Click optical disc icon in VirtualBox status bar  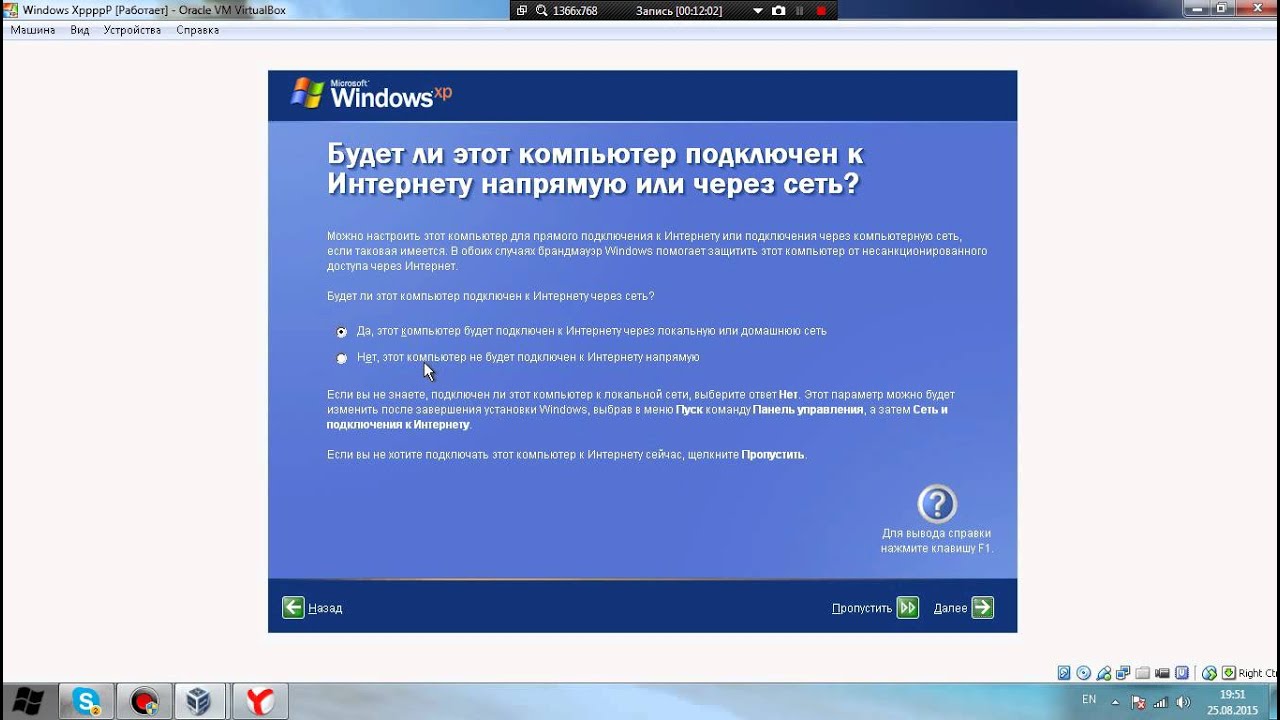[1083, 673]
